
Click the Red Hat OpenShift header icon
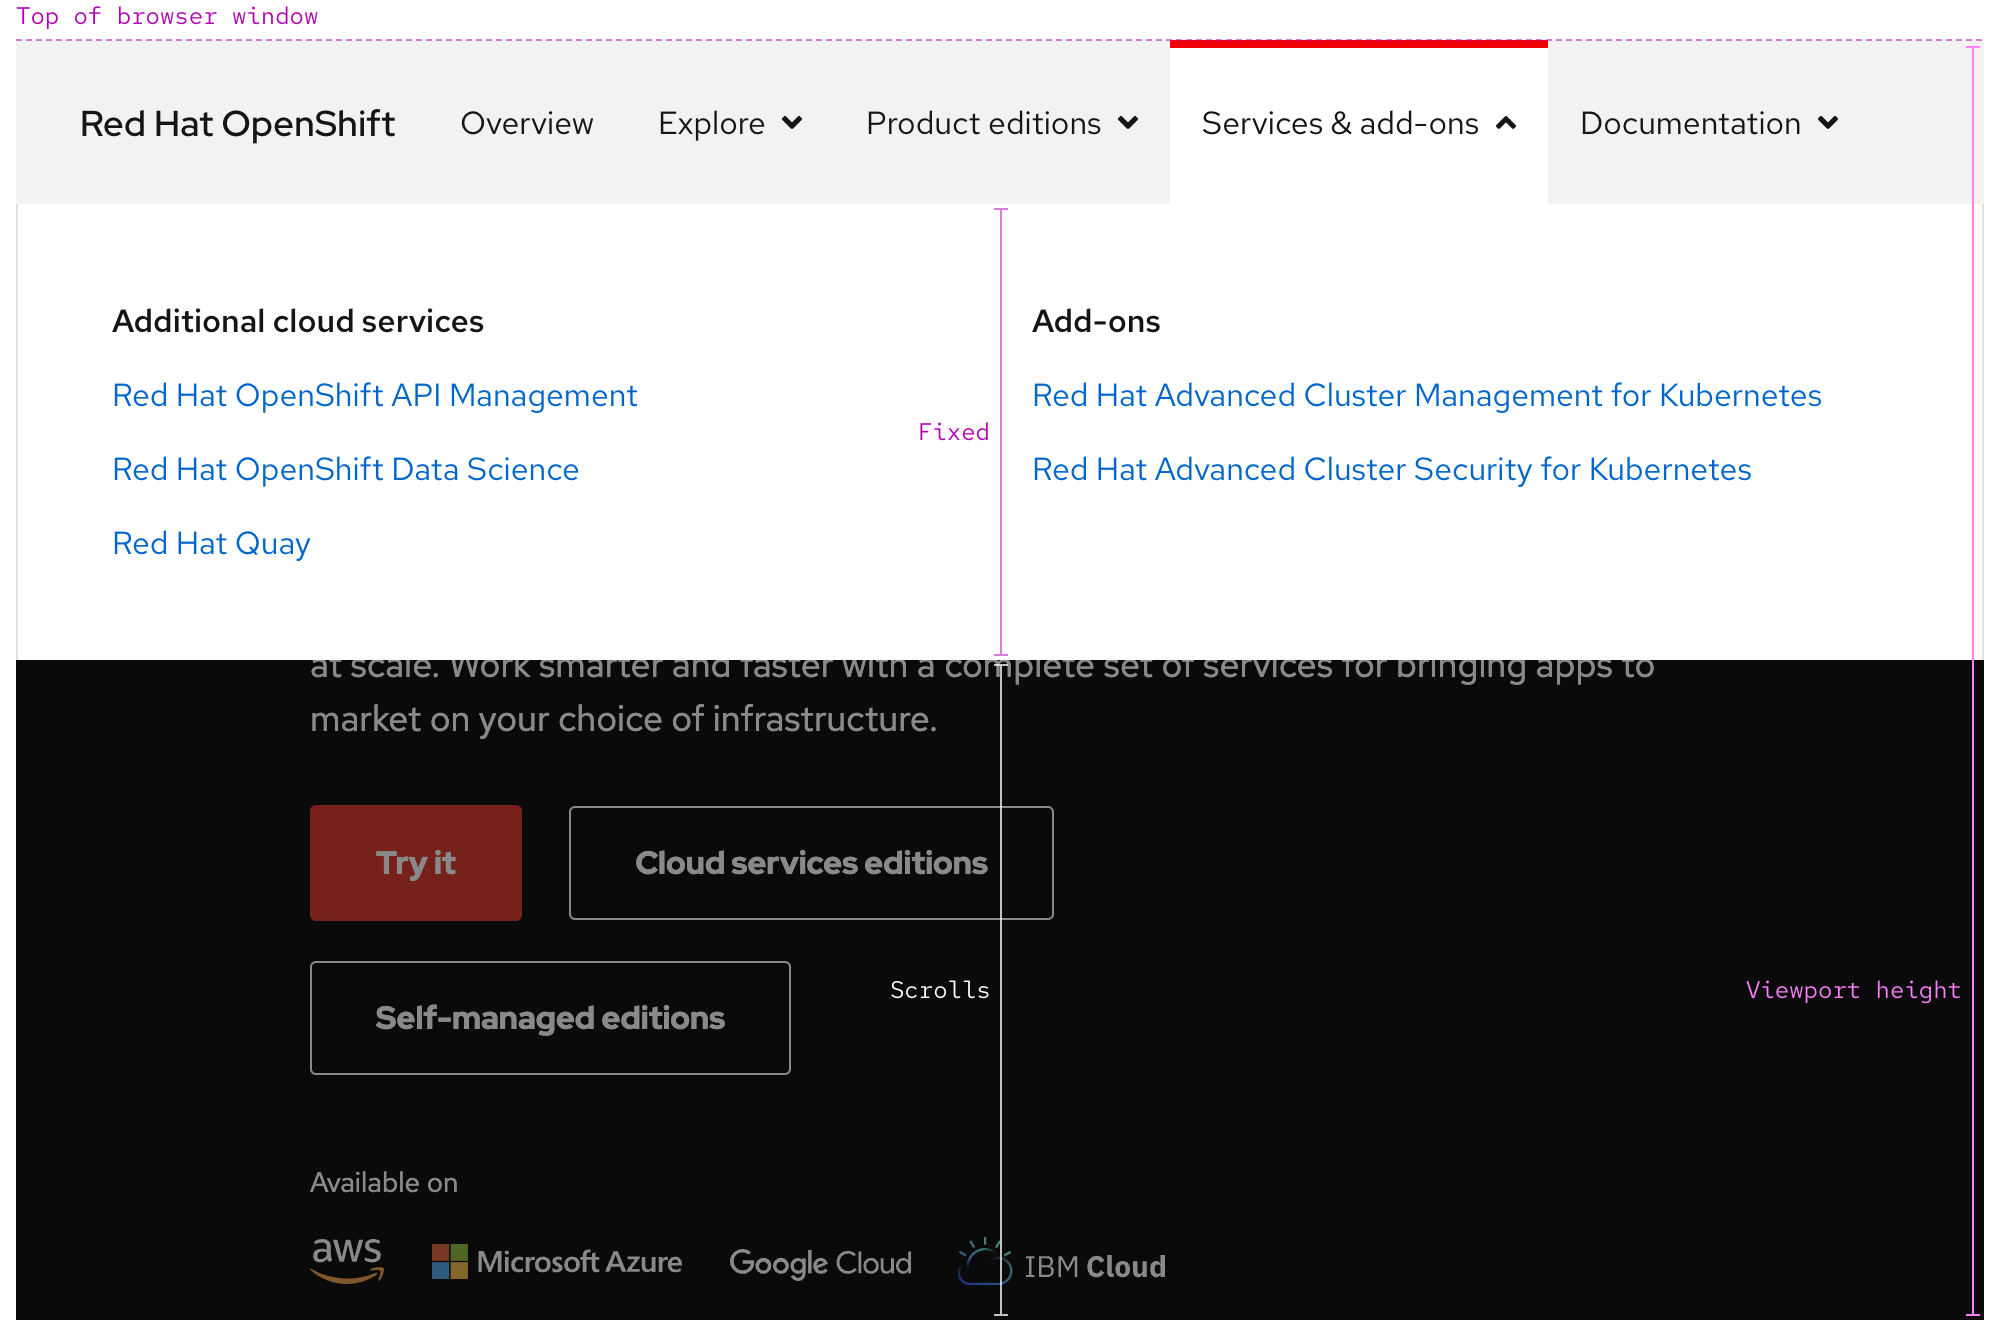(x=237, y=124)
